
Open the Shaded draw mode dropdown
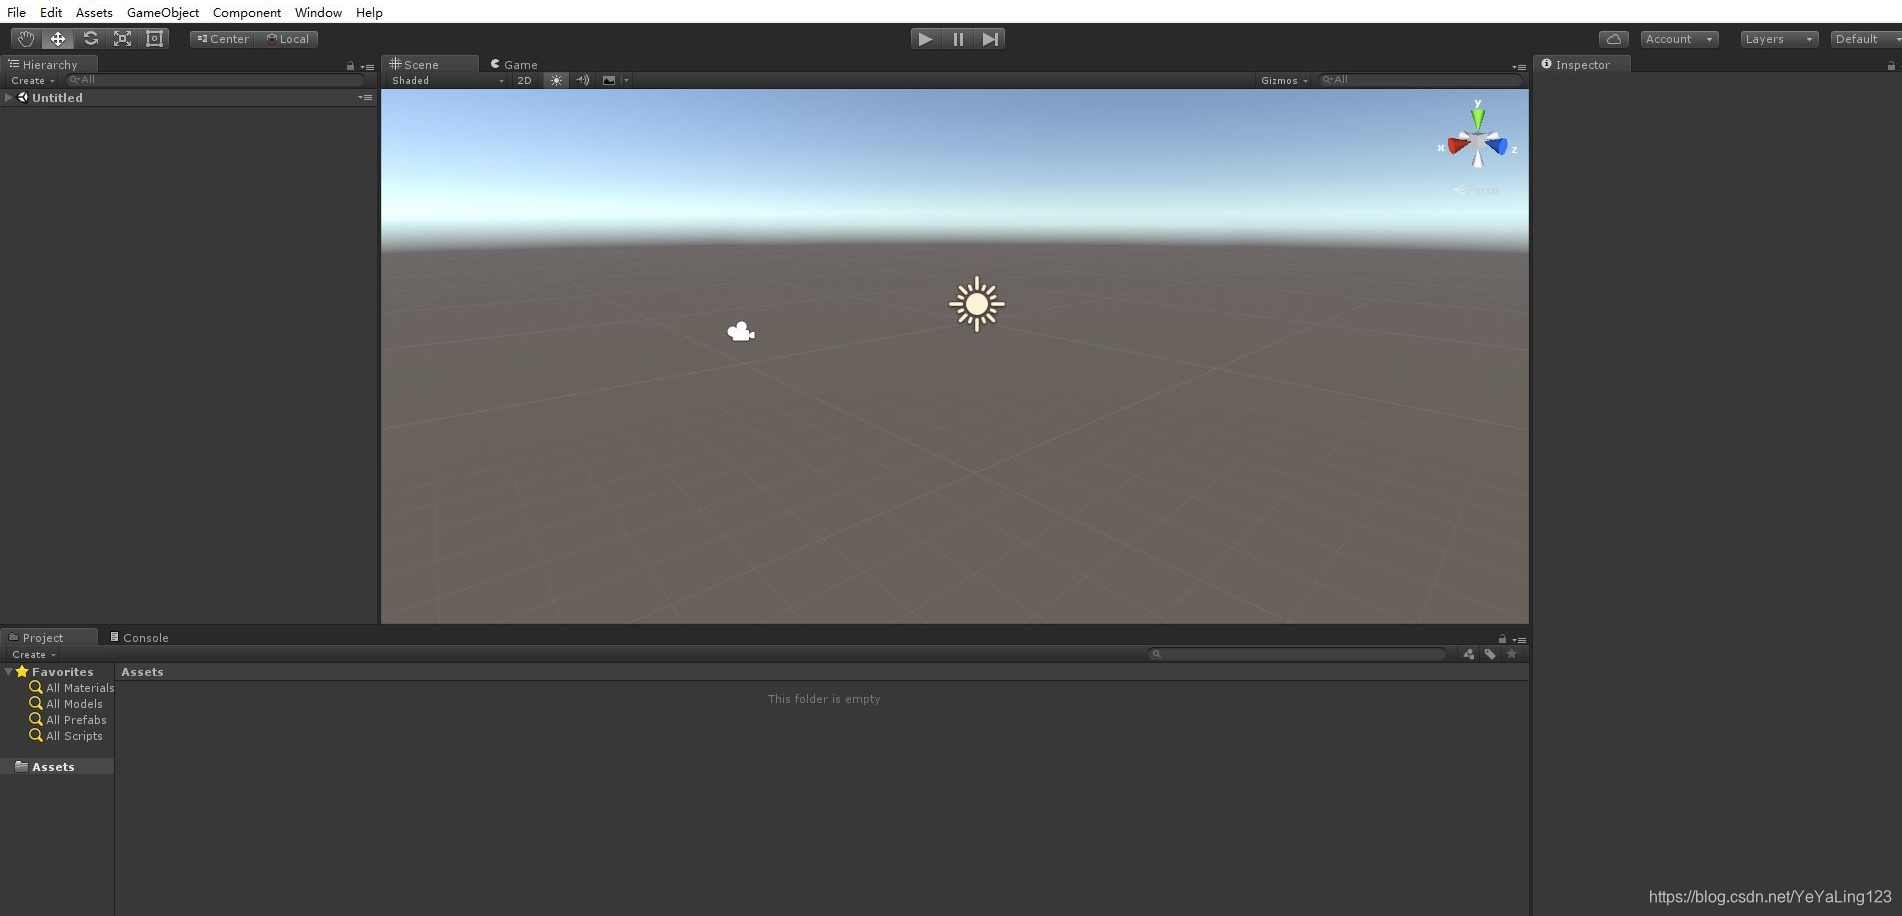[x=447, y=80]
